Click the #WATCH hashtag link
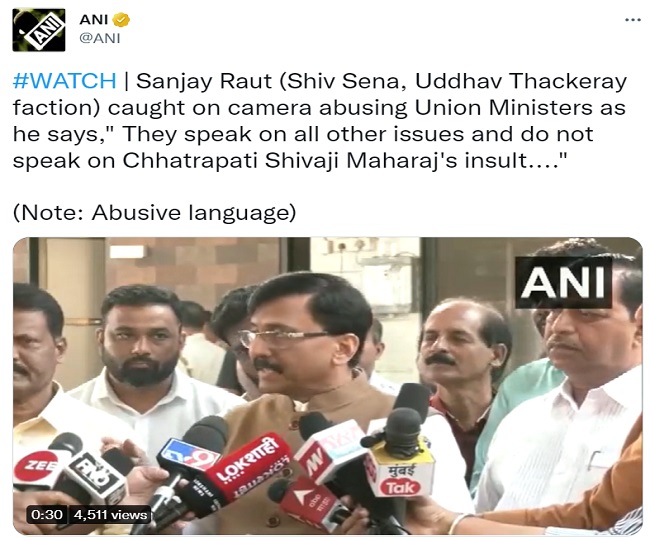 [65, 81]
